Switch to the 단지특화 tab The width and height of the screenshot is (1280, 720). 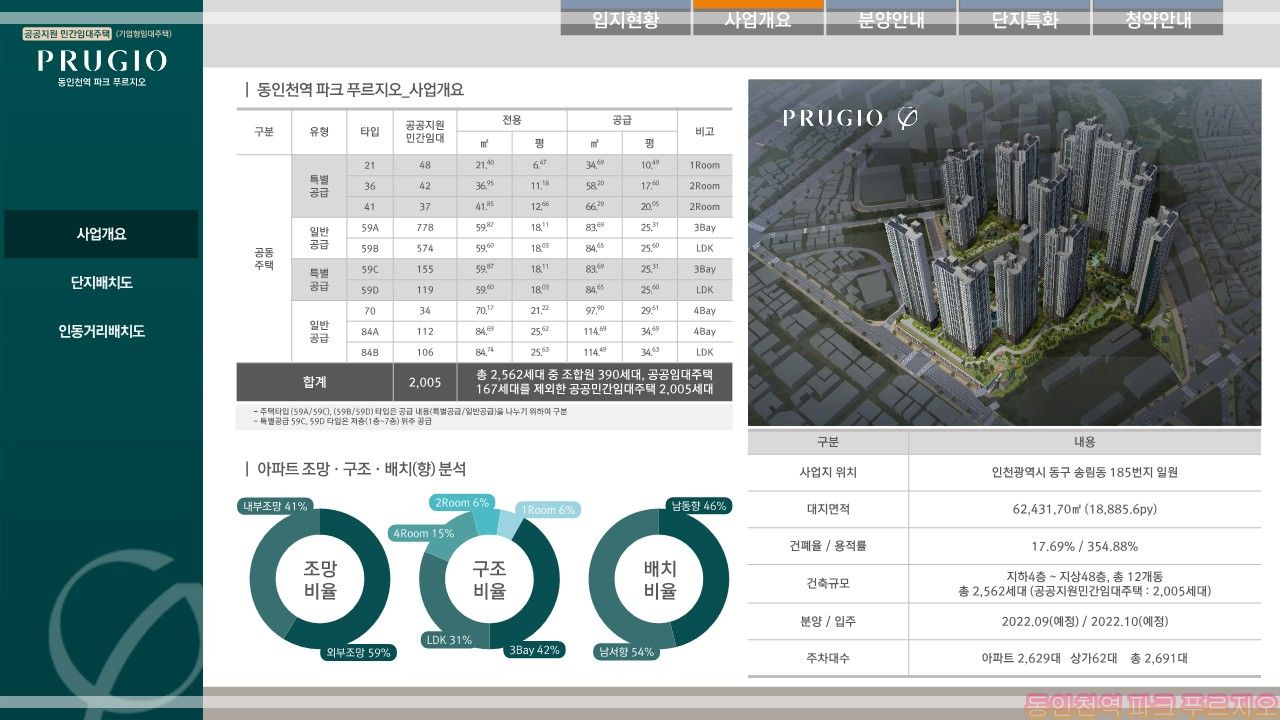click(x=1024, y=19)
